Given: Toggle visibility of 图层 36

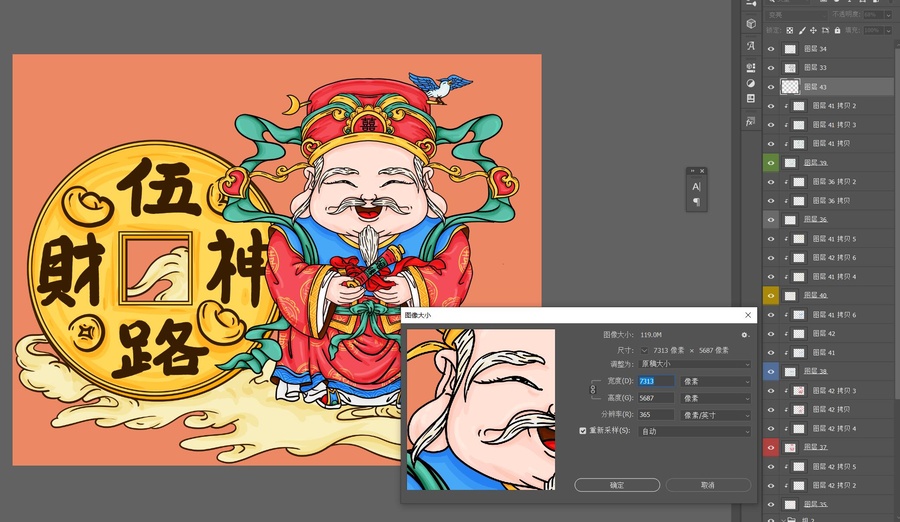Looking at the screenshot, I should pyautogui.click(x=771, y=220).
